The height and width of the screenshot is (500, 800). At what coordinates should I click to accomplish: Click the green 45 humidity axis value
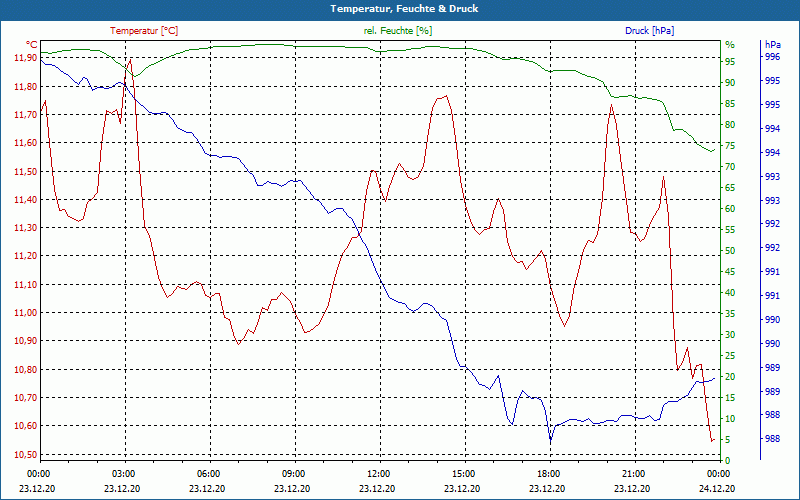730,272
